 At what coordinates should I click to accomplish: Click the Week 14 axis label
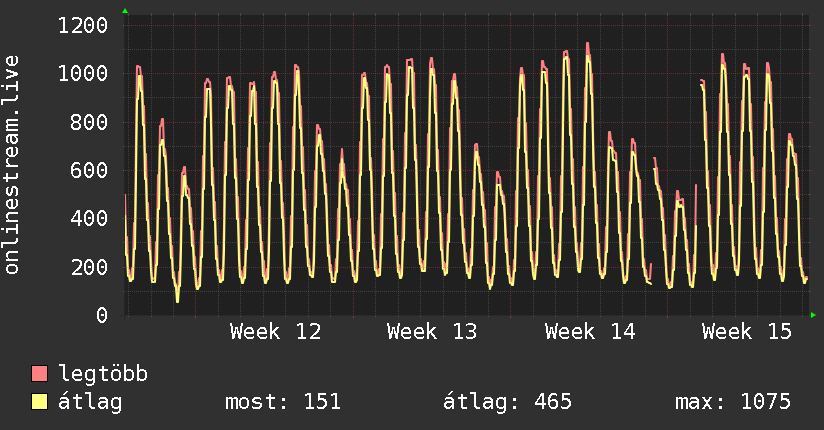(590, 332)
